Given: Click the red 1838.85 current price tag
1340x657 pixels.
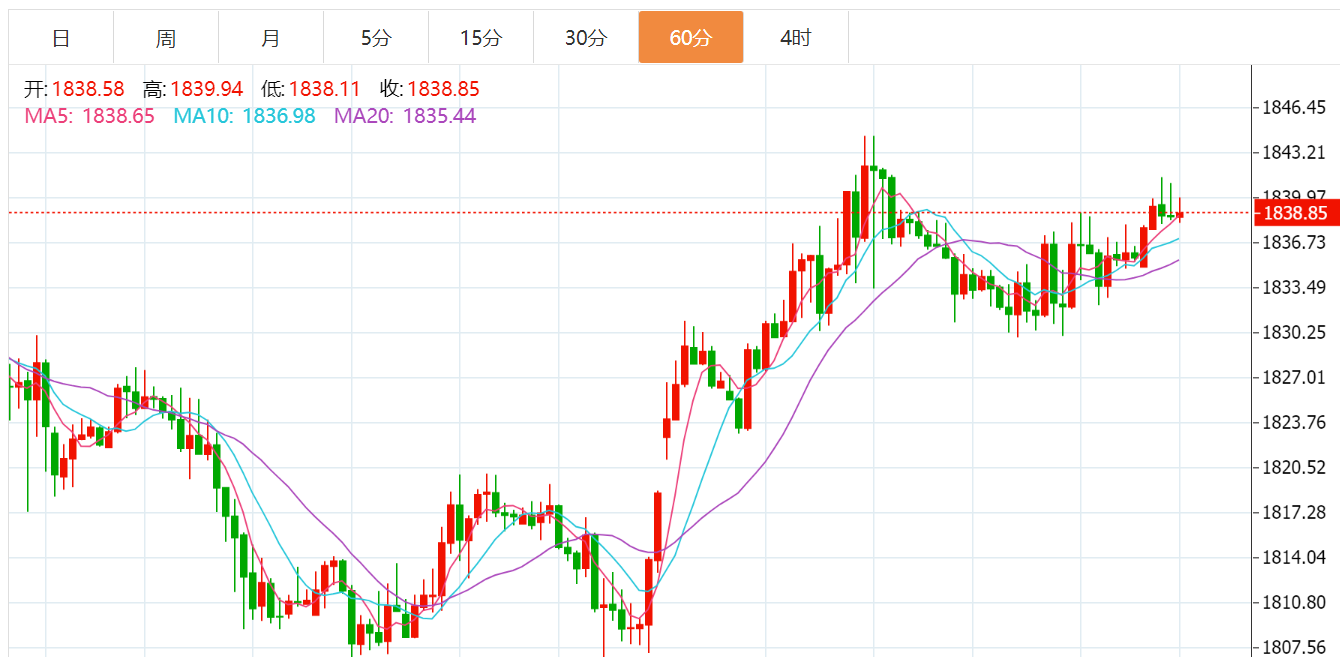Looking at the screenshot, I should pyautogui.click(x=1295, y=213).
